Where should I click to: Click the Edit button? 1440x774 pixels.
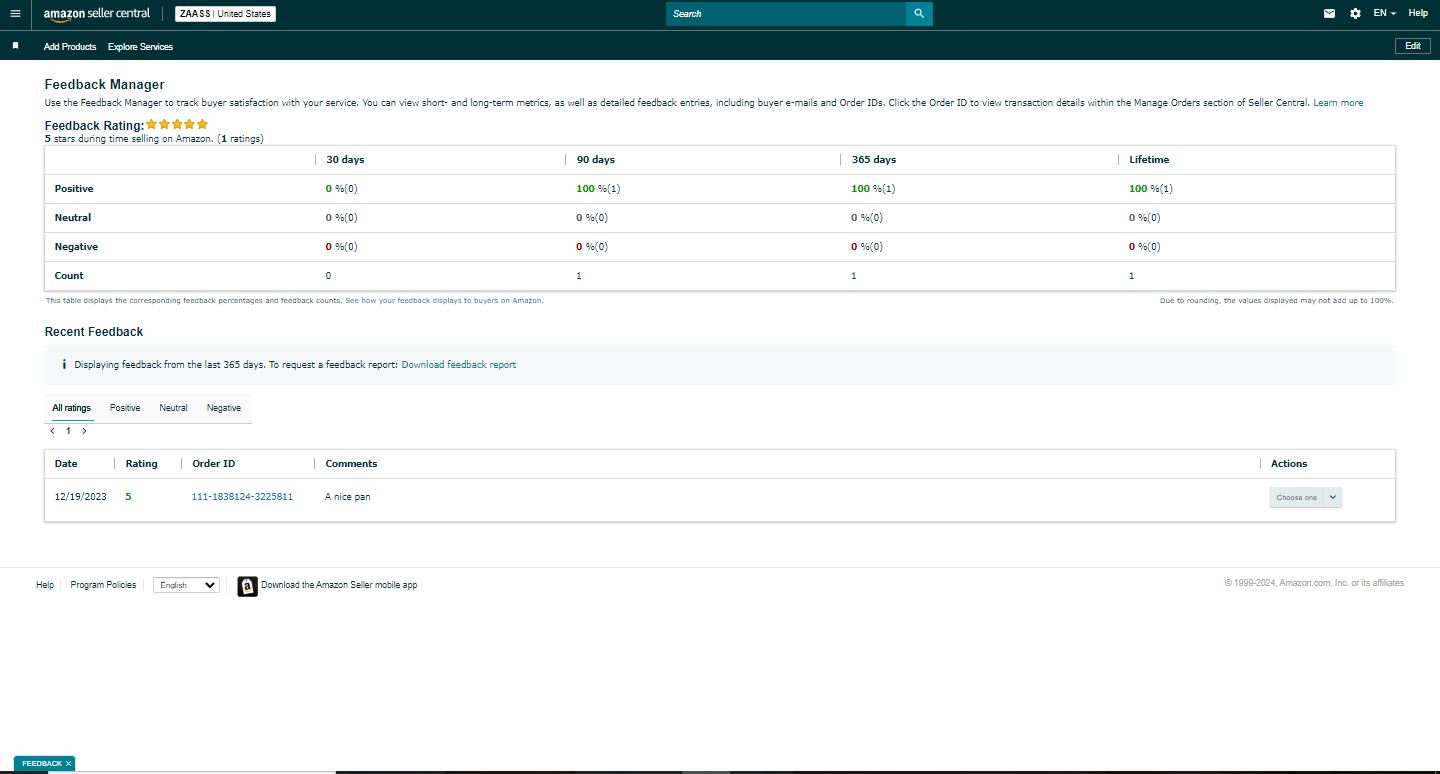point(1413,46)
